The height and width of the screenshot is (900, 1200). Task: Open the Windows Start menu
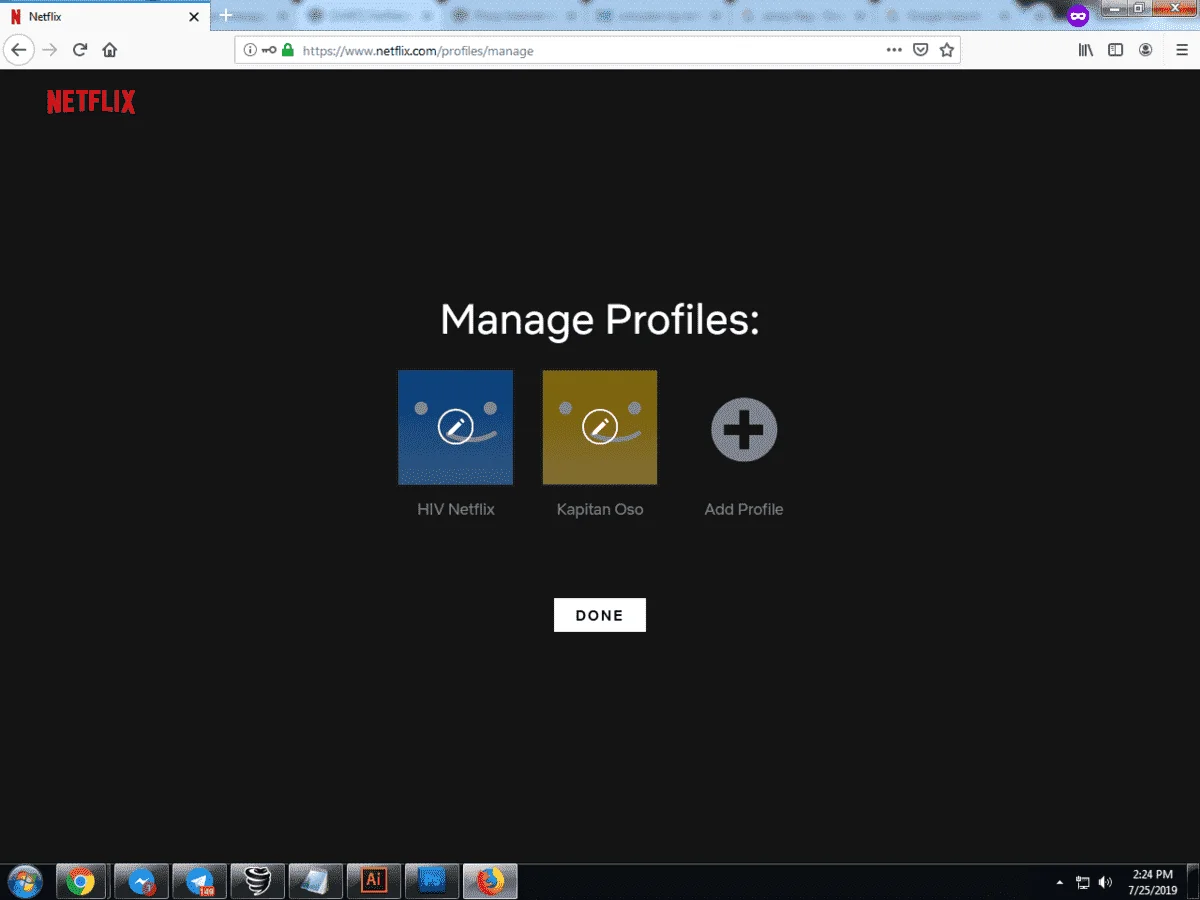pos(24,882)
